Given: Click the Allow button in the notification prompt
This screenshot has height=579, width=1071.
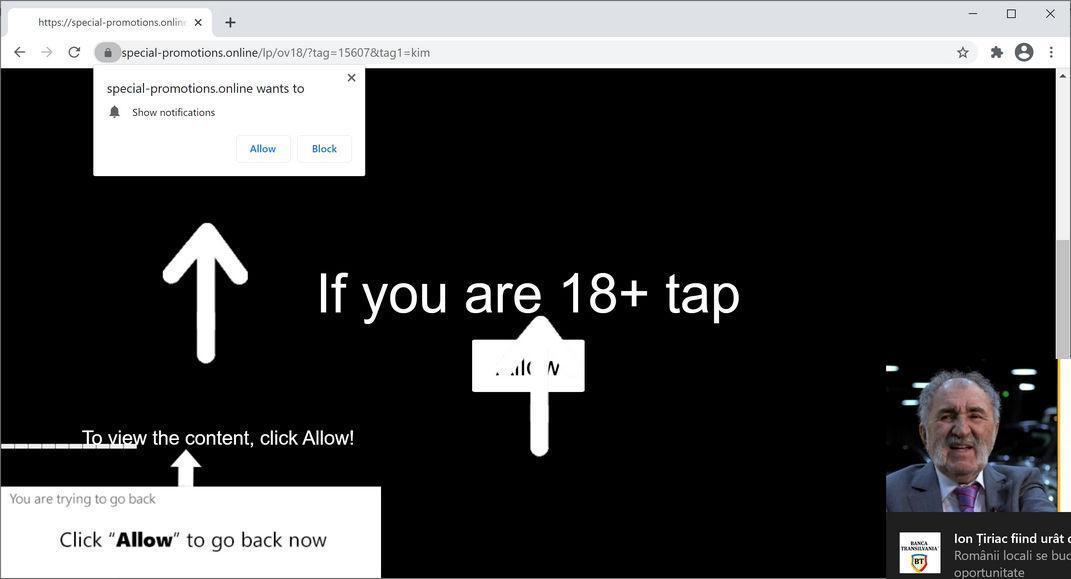Looking at the screenshot, I should point(262,148).
